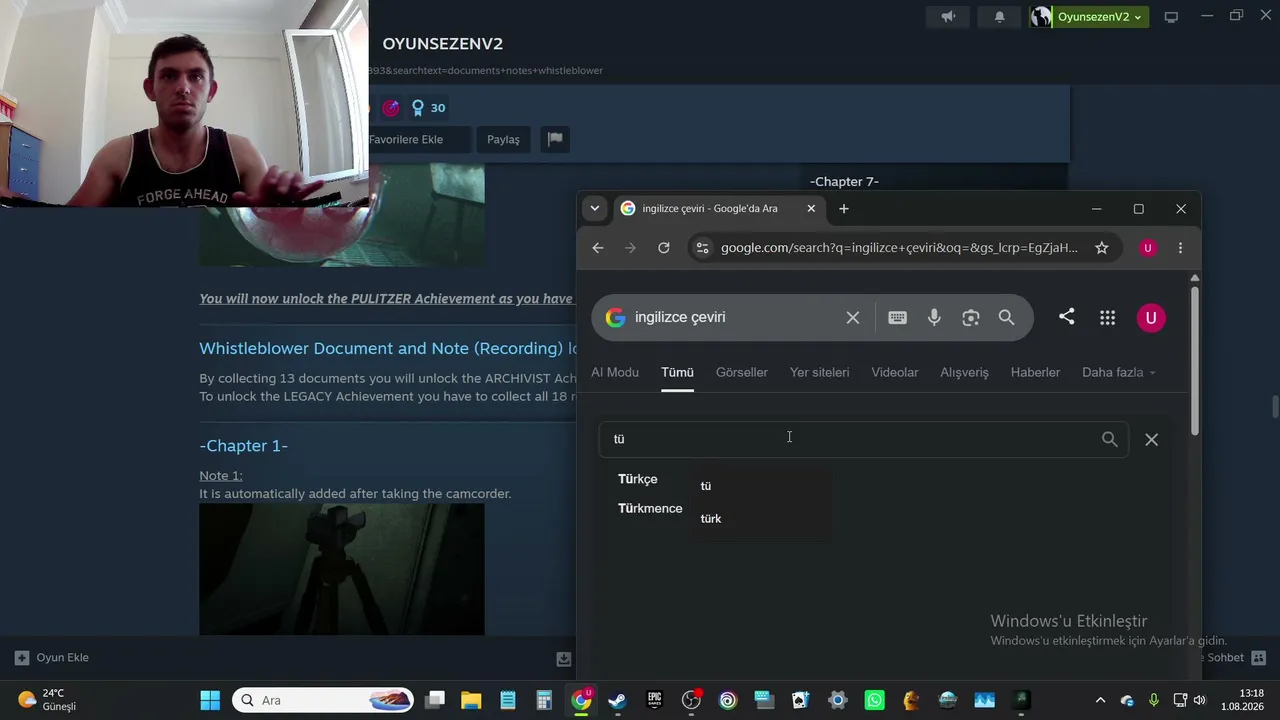Open a new Chrome tab
This screenshot has width=1280, height=720.
[844, 209]
